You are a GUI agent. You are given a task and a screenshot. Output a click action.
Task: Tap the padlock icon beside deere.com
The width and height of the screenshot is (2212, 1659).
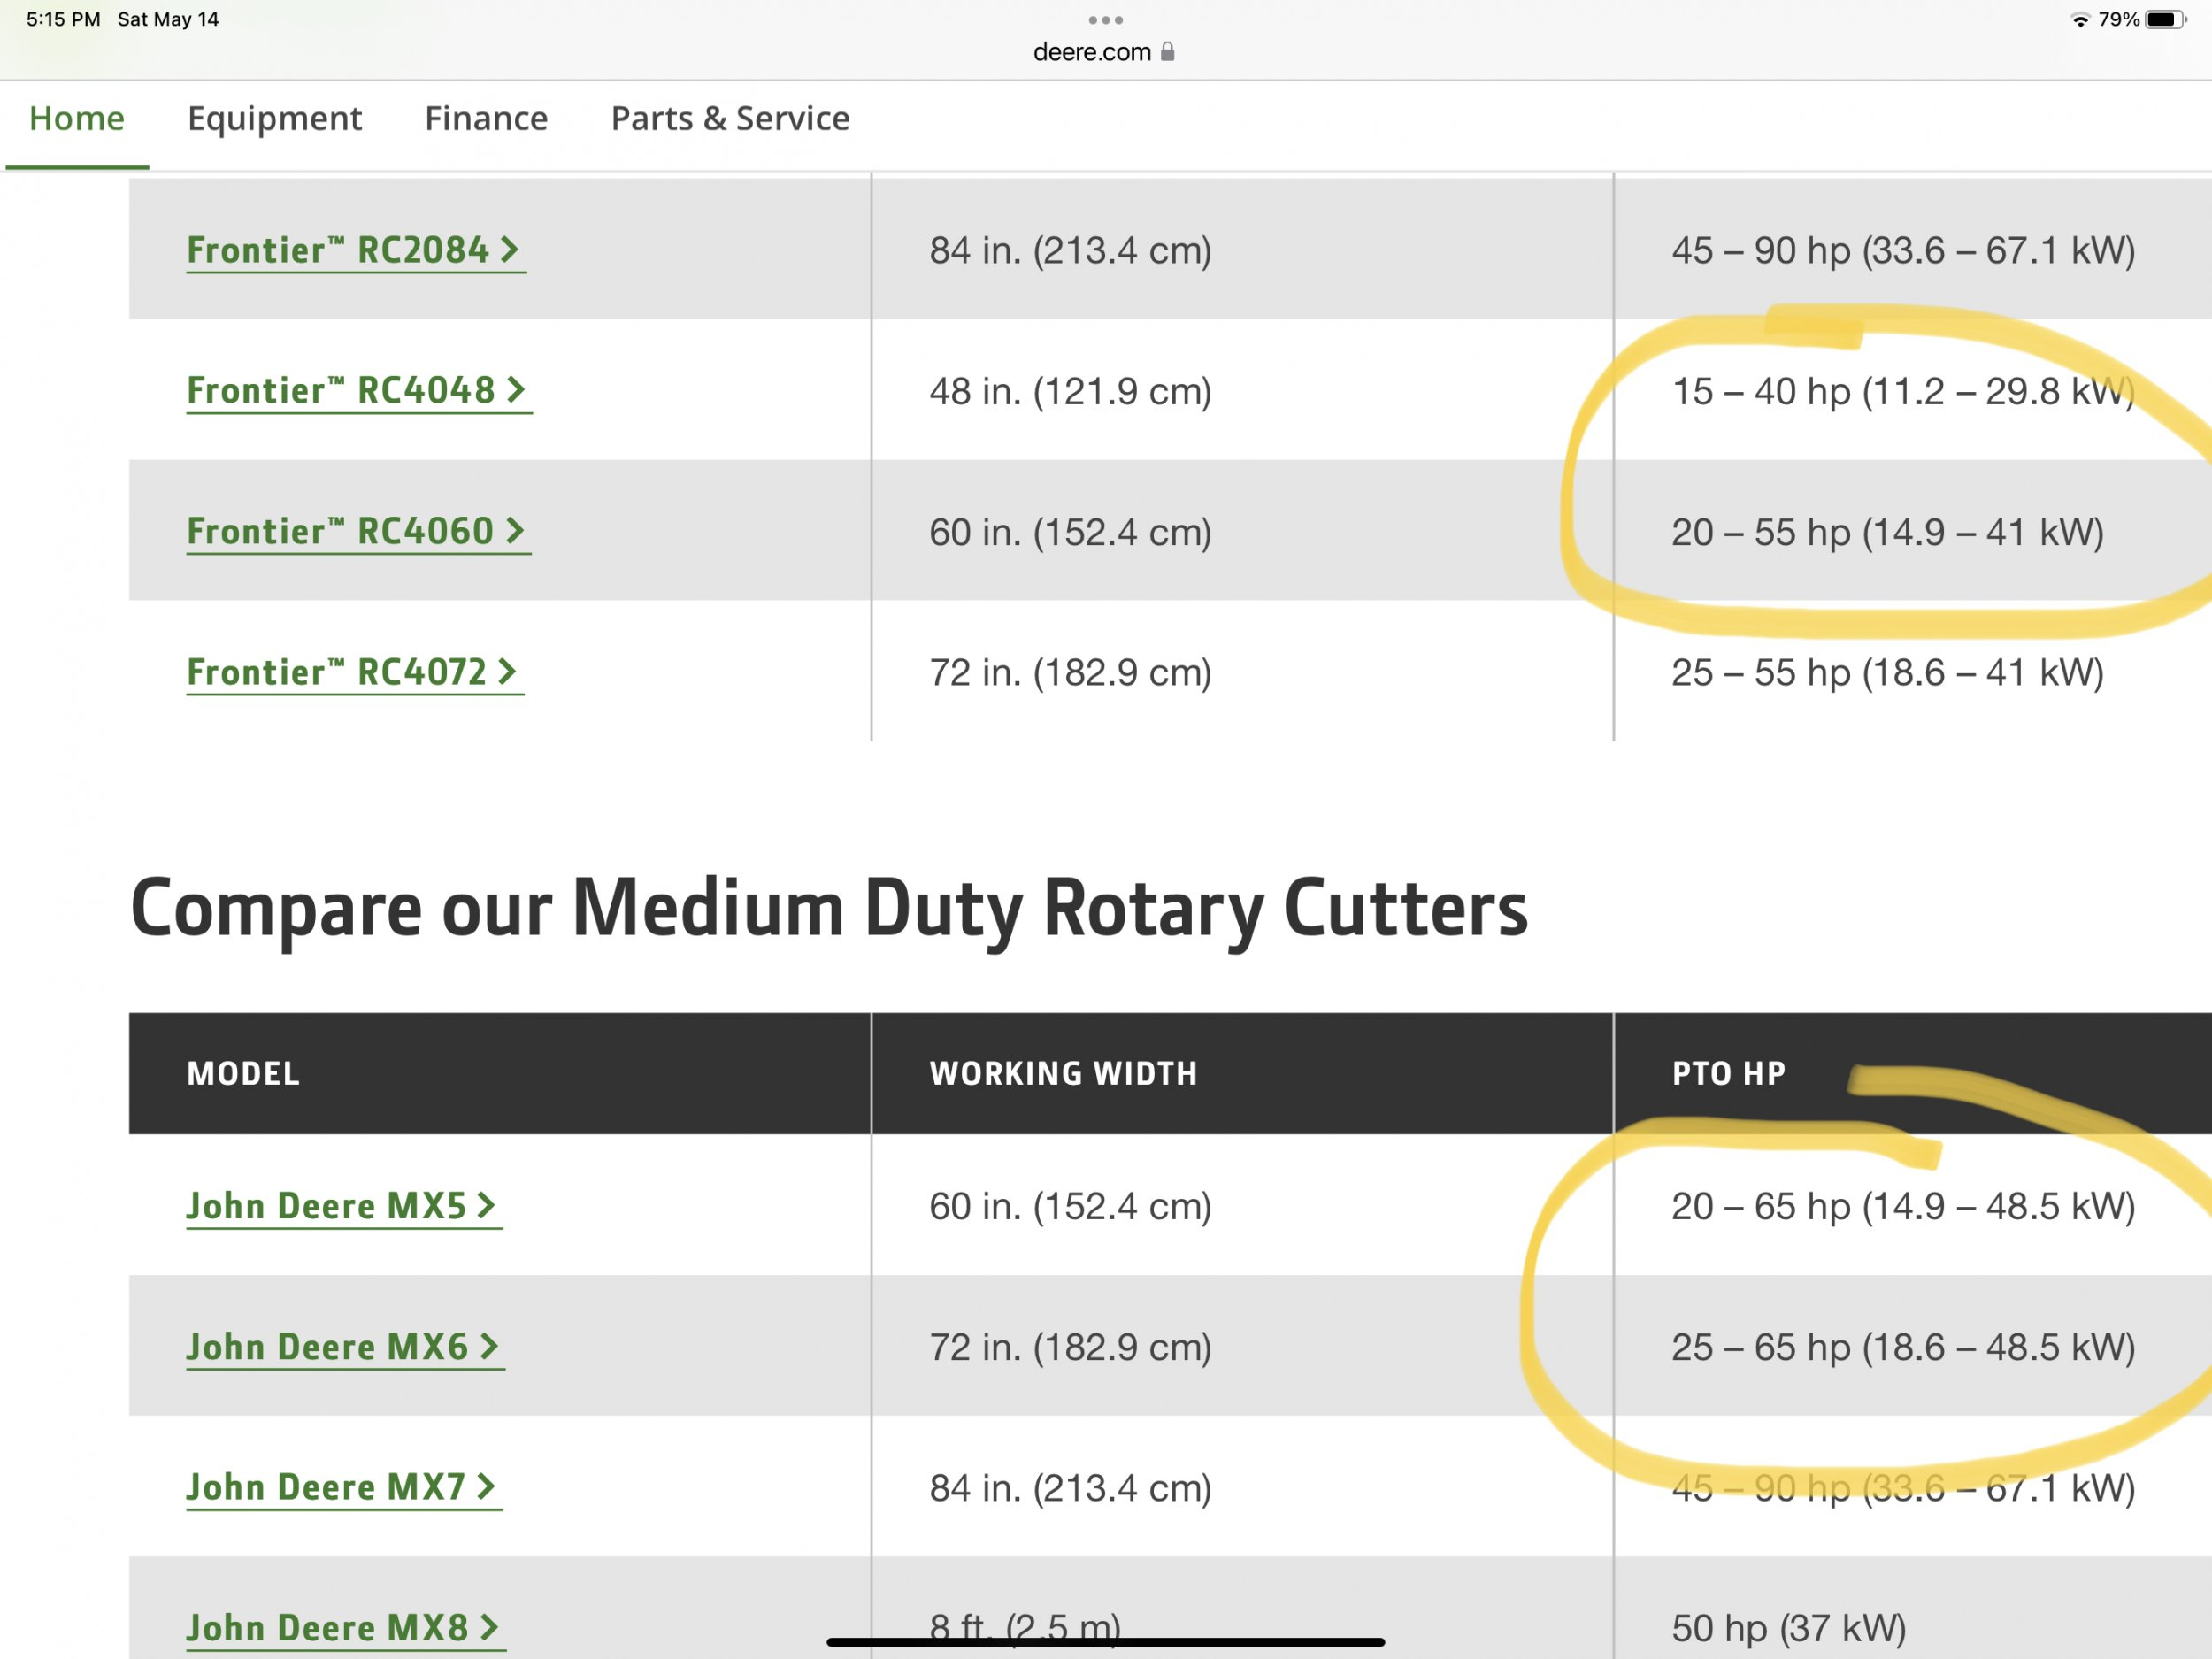click(1168, 52)
